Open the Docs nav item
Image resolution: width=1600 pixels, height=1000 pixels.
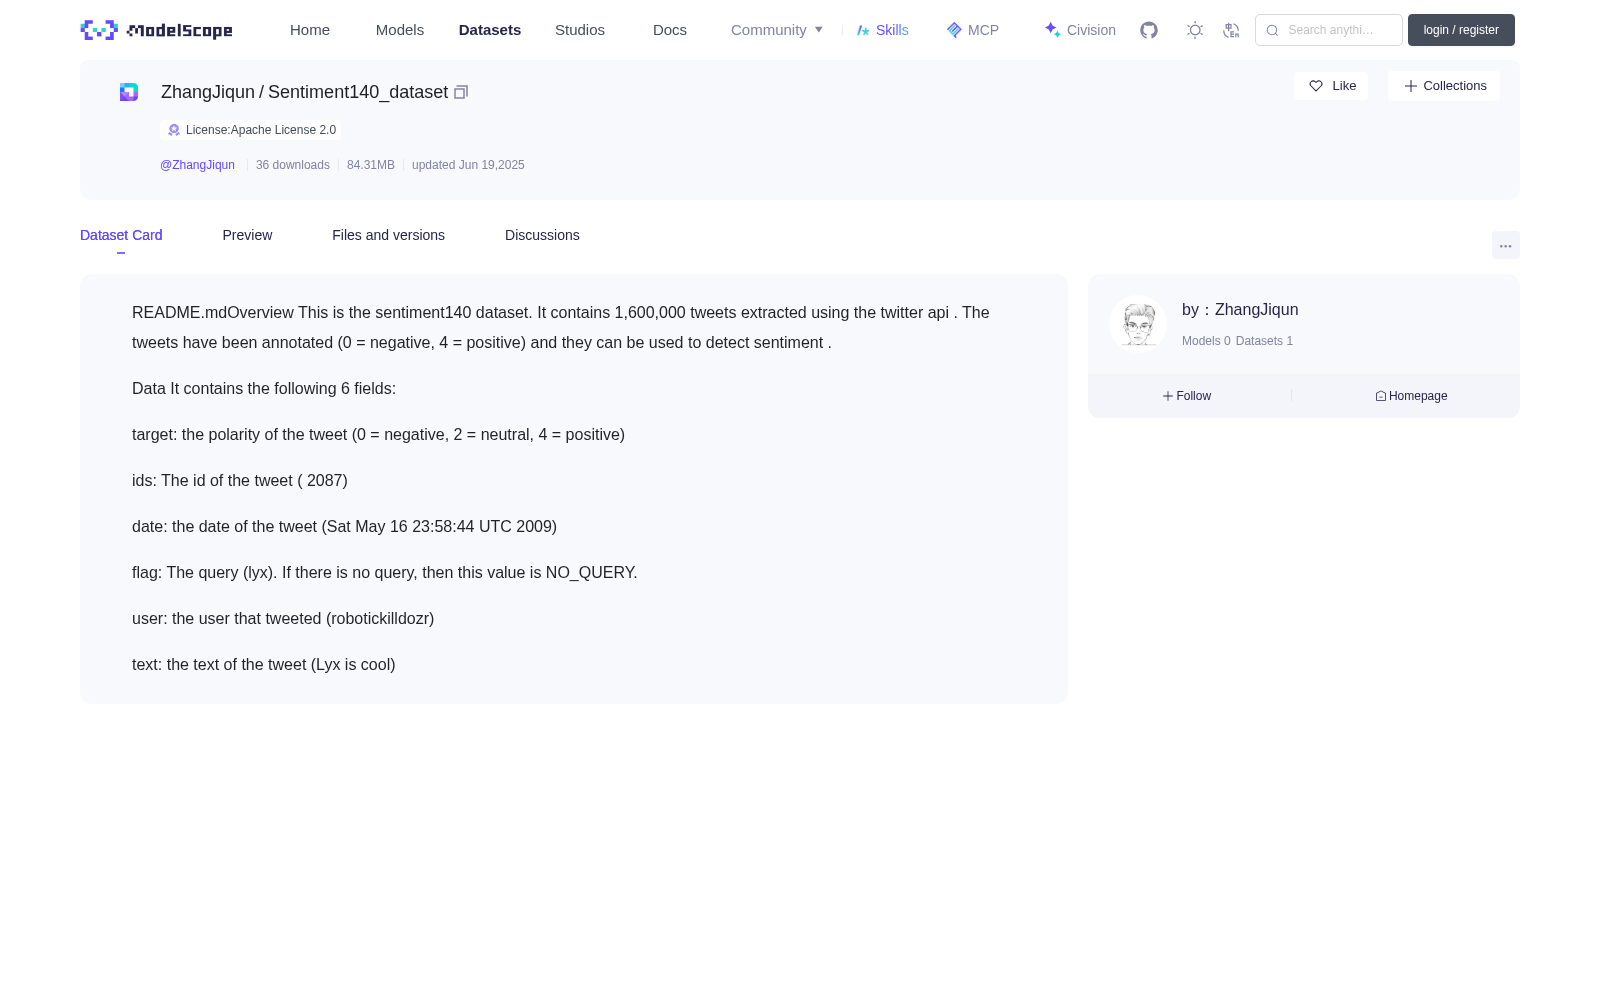point(670,30)
